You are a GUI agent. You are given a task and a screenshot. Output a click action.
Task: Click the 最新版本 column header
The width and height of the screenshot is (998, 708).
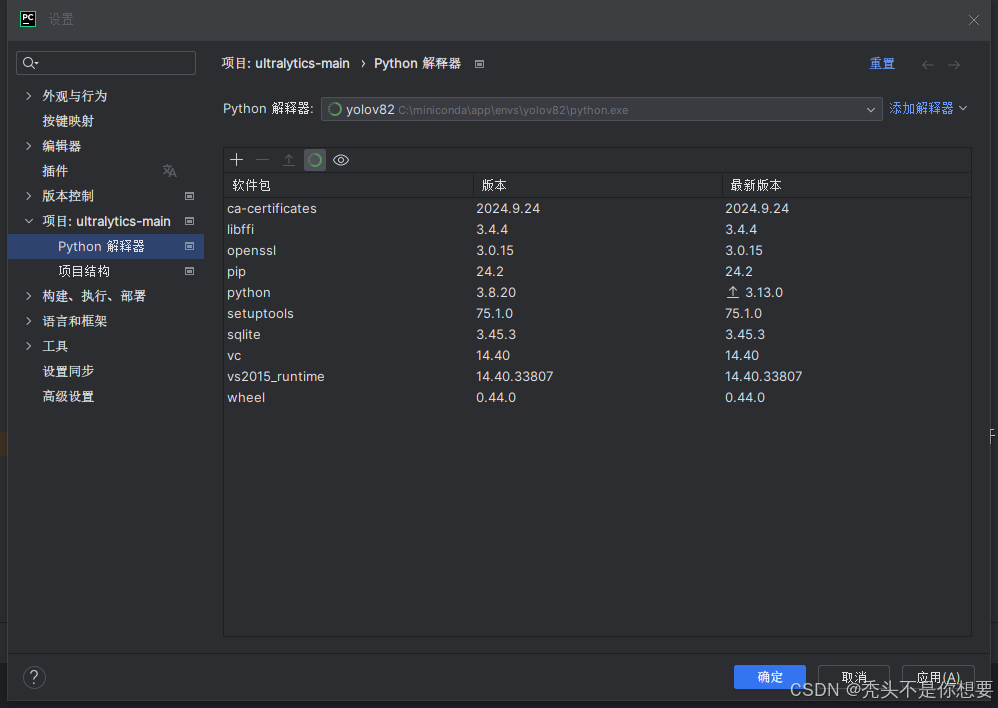tap(847, 185)
